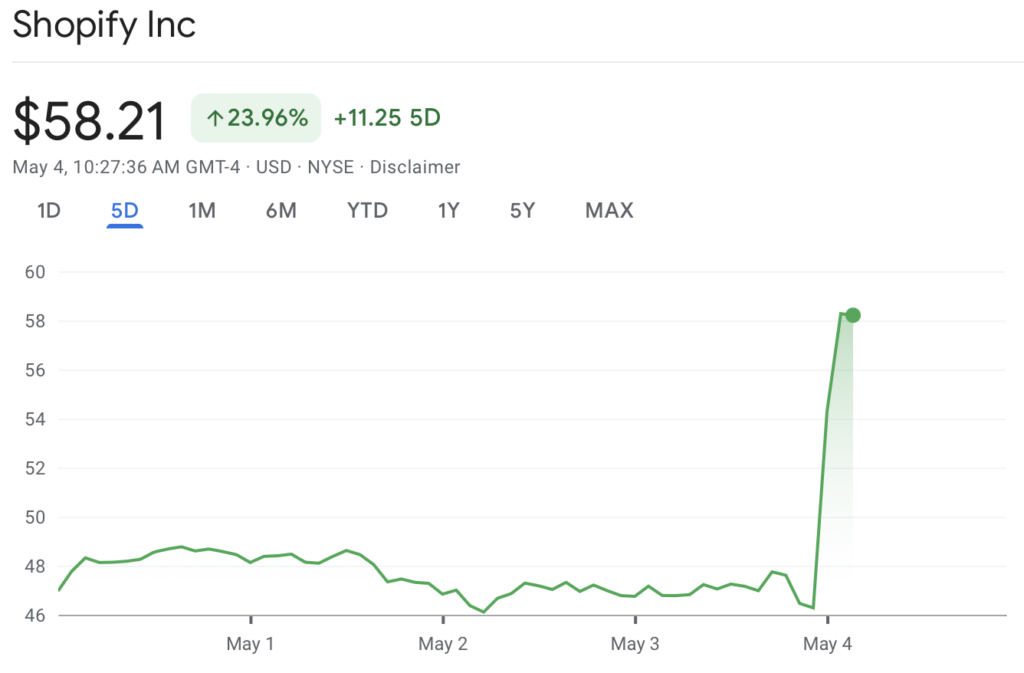Click the green endpoint dot on the chart

coord(852,315)
